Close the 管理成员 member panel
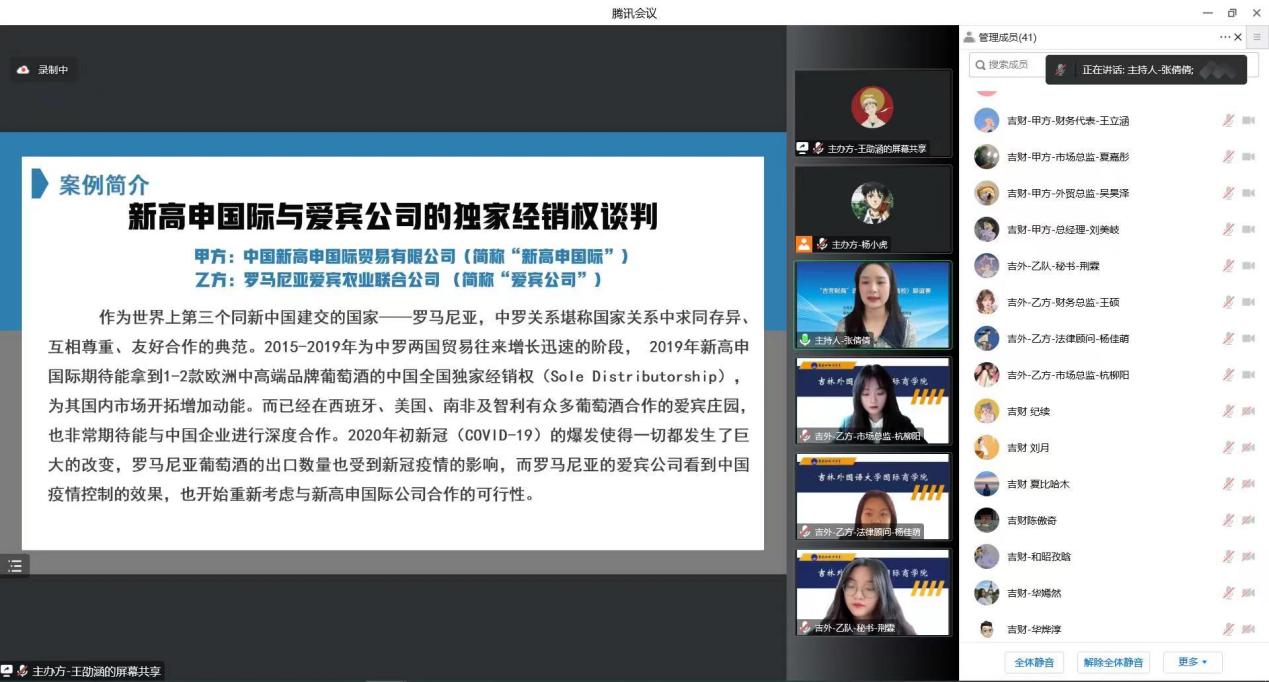The image size is (1269, 682). (1238, 37)
